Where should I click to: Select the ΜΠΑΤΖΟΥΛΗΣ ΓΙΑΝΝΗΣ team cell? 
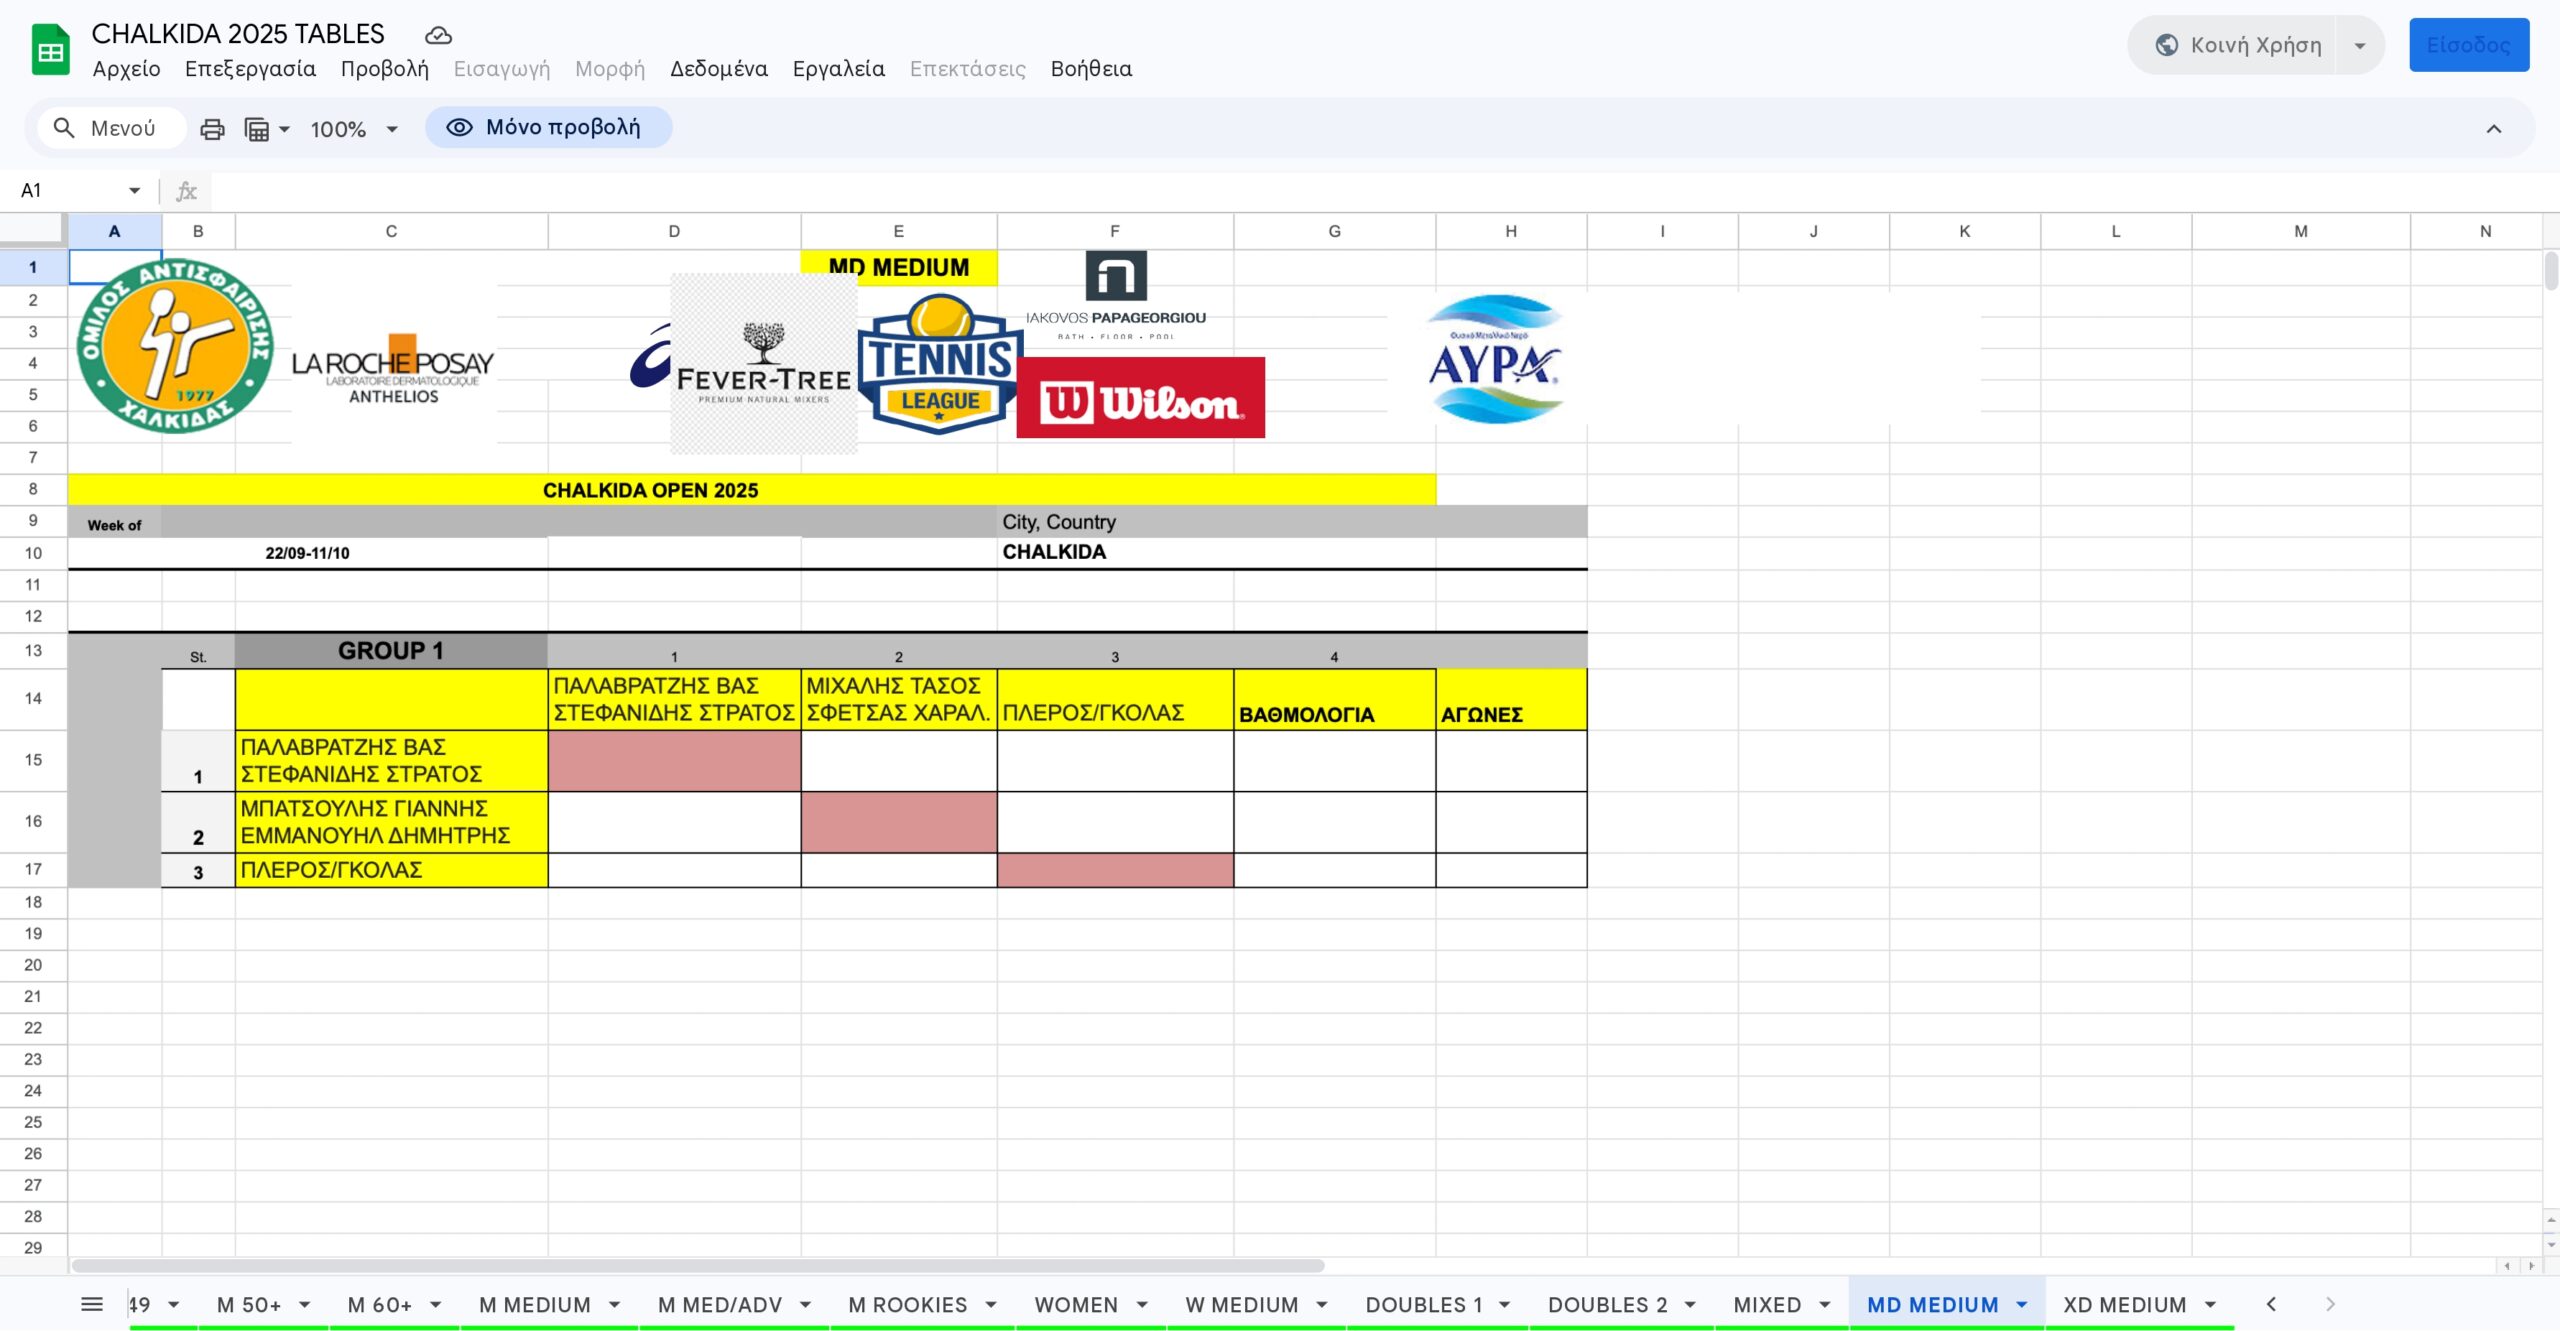[391, 822]
